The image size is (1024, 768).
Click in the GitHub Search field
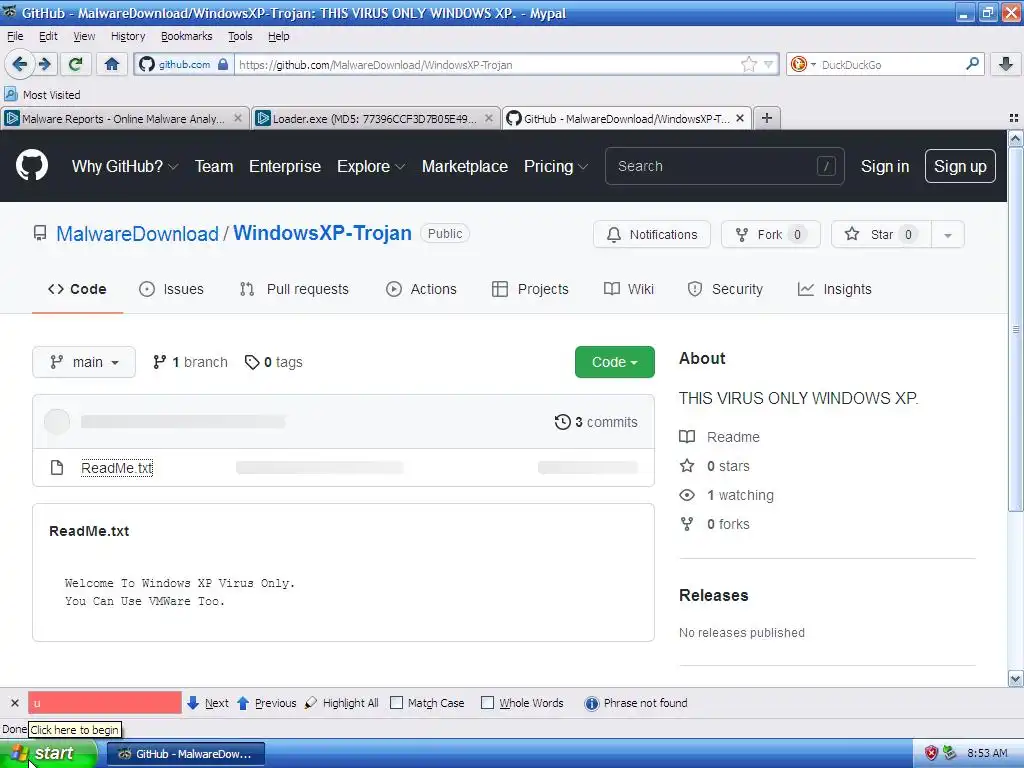[x=724, y=167]
